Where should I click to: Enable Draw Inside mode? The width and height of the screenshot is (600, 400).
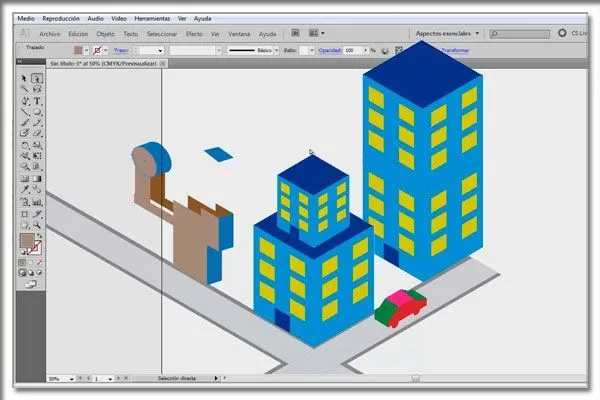pyautogui.click(x=39, y=273)
